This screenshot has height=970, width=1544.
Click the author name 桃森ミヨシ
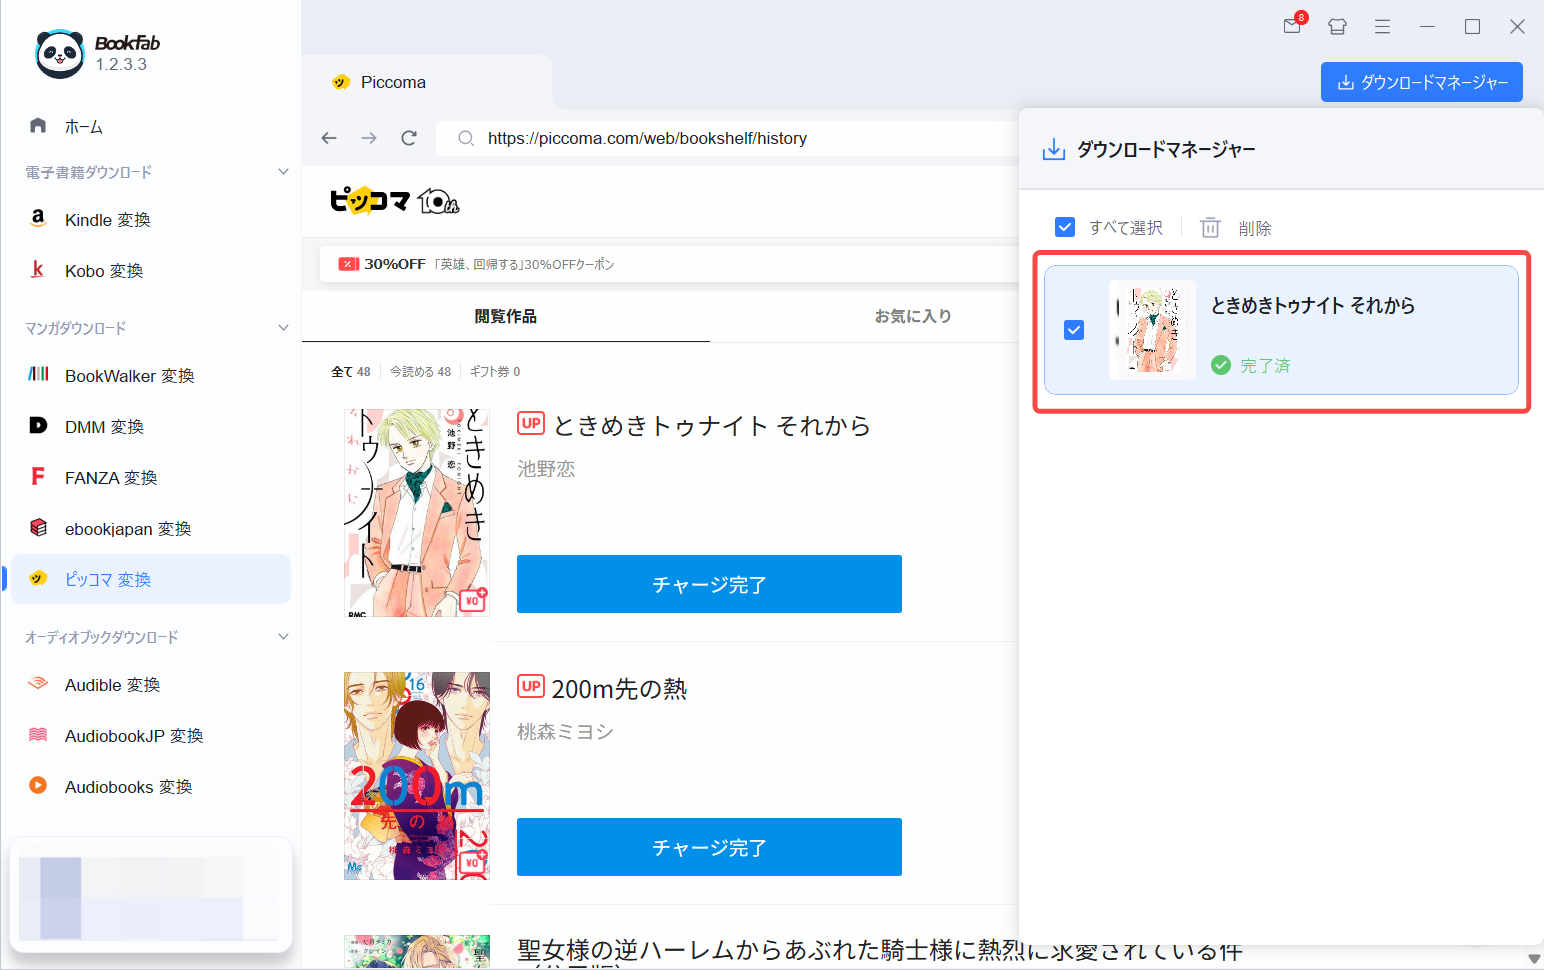565,731
